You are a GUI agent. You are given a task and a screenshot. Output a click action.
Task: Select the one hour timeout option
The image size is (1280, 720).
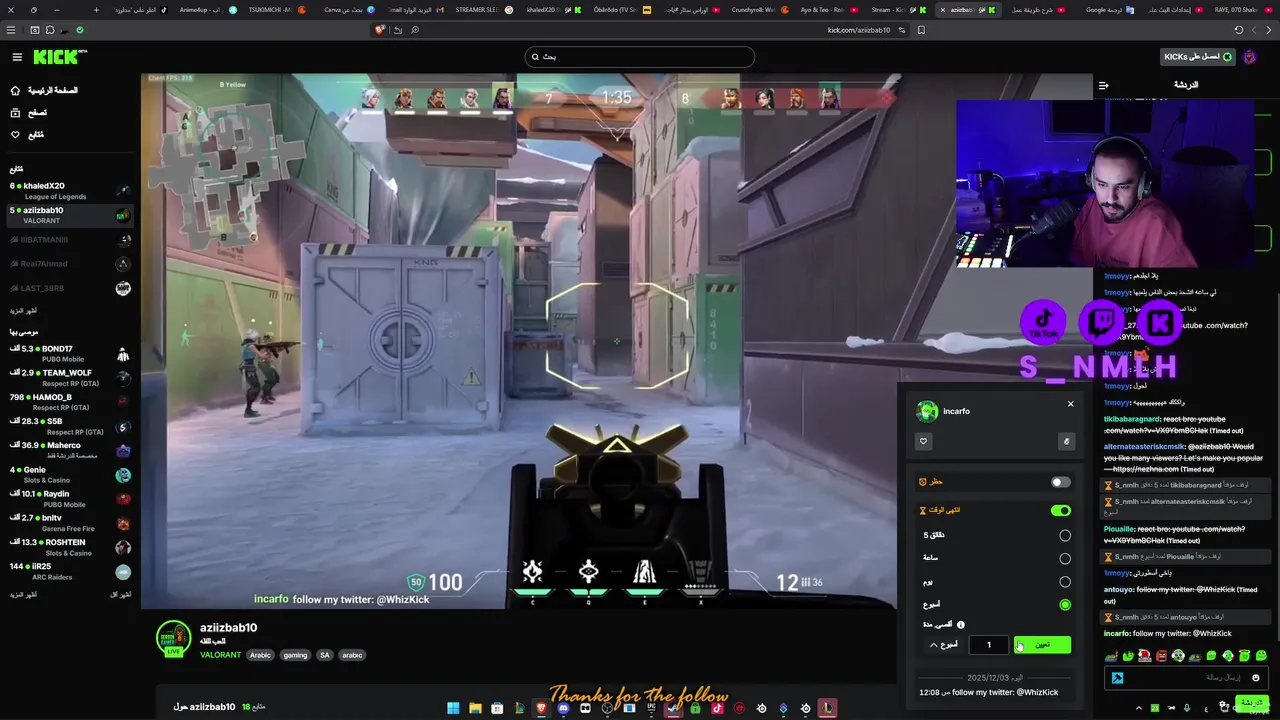tap(1065, 558)
